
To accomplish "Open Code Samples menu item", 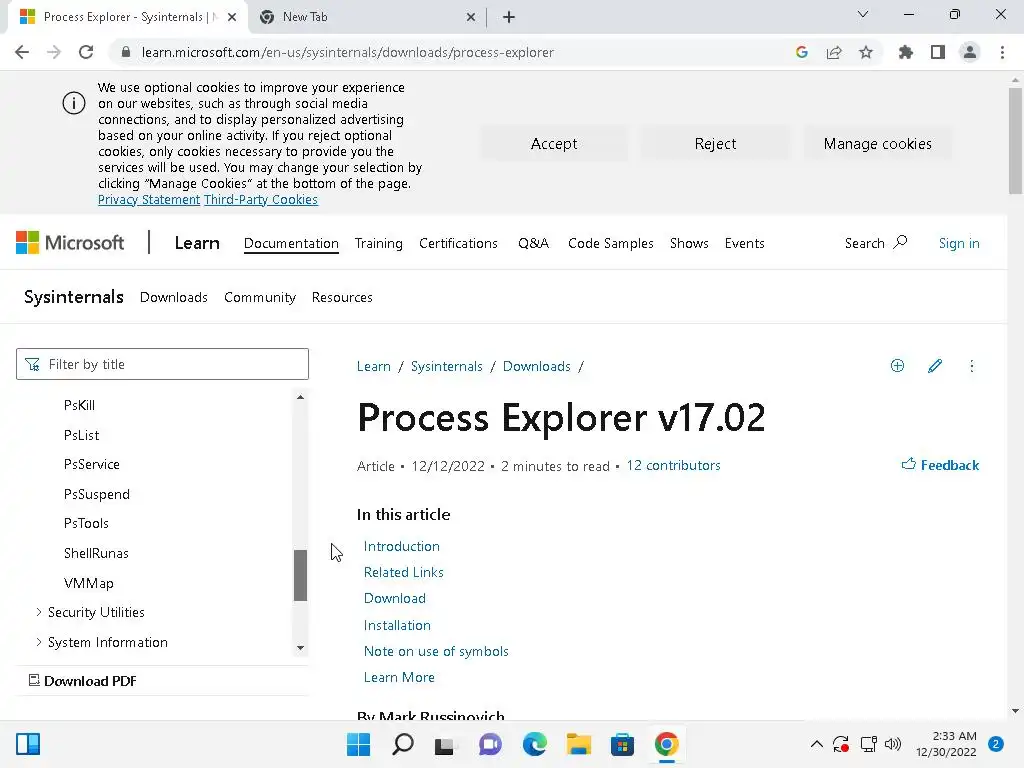I will pos(611,243).
